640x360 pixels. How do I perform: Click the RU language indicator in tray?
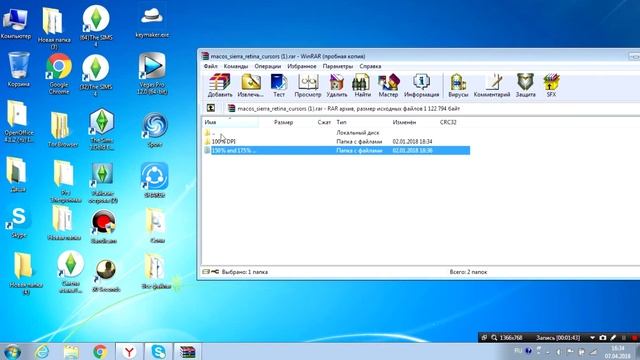(518, 351)
